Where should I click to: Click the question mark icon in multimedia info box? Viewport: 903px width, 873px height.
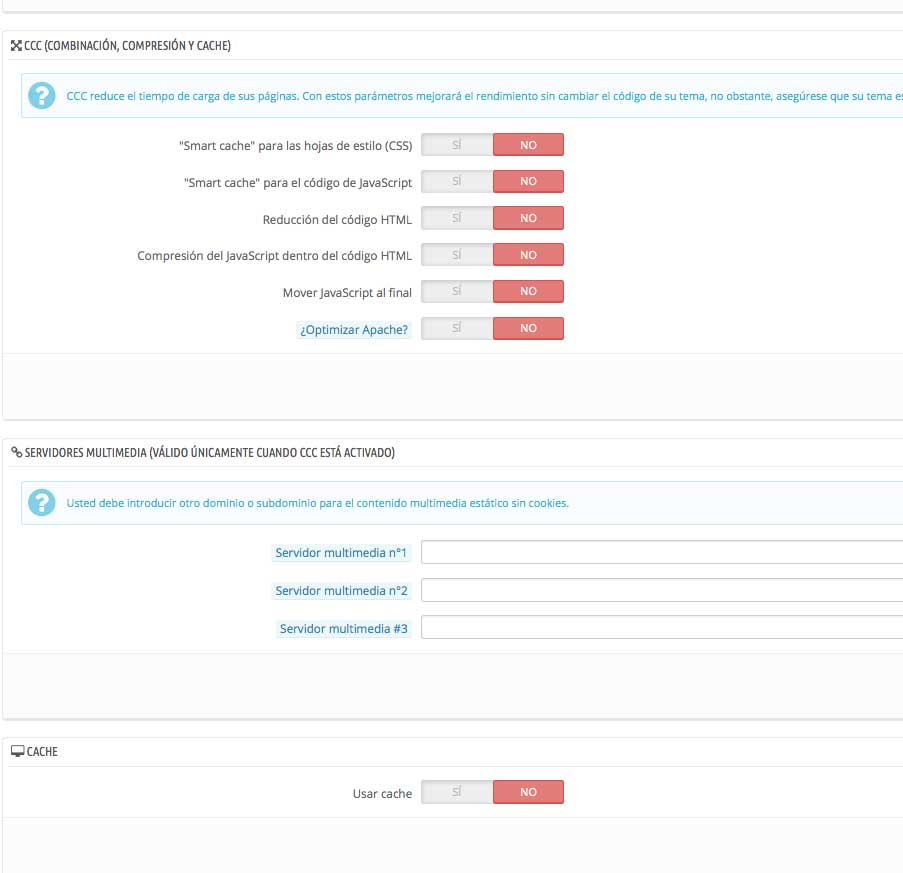42,503
